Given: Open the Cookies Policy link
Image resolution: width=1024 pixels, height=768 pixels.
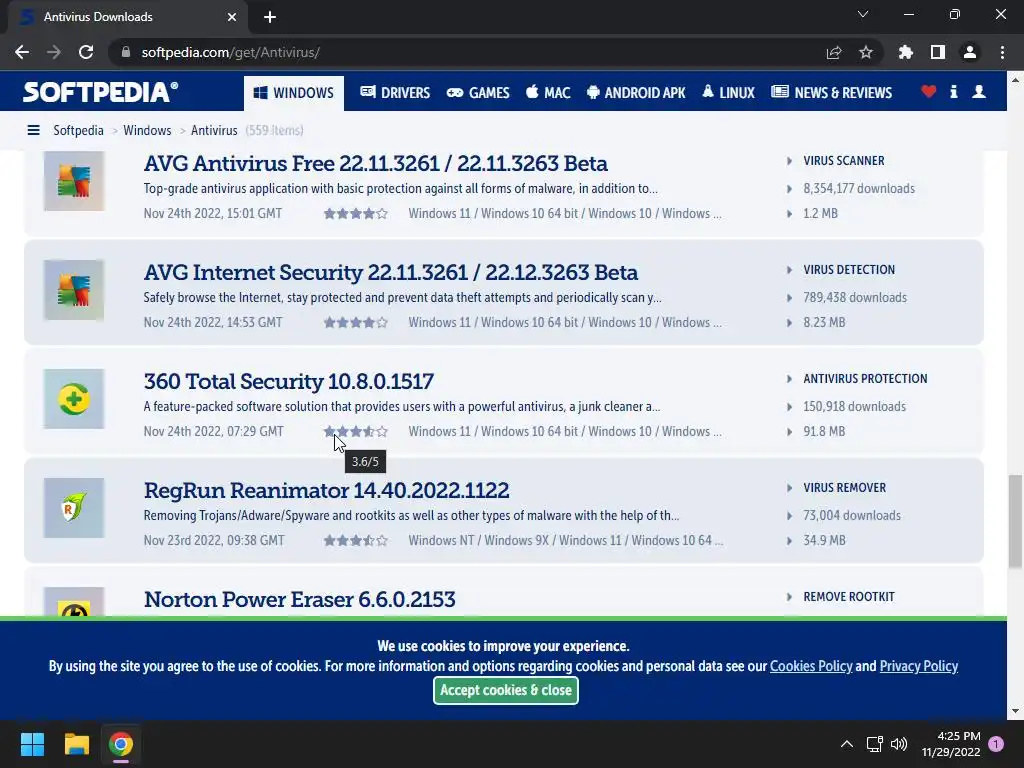Looking at the screenshot, I should 811,666.
